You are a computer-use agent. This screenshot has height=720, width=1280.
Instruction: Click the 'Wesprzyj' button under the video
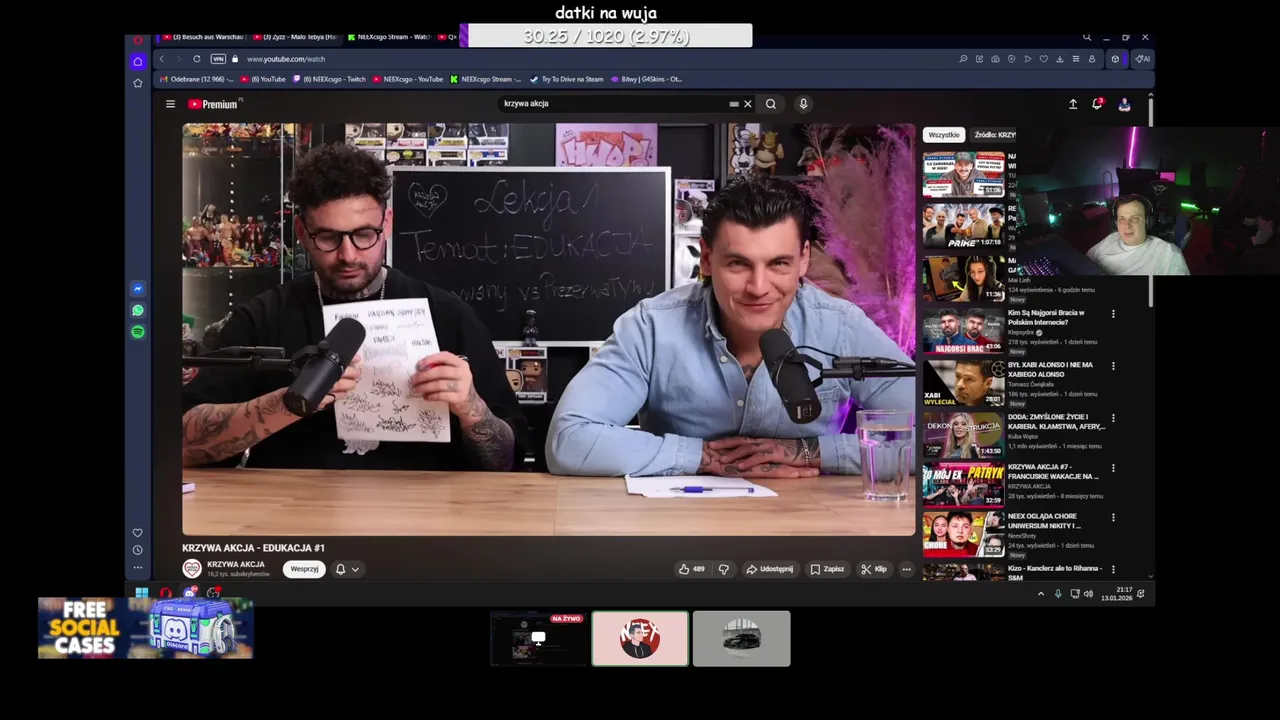click(304, 569)
